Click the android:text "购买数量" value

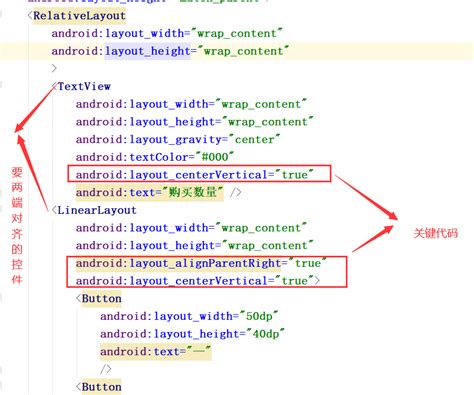coord(193,192)
